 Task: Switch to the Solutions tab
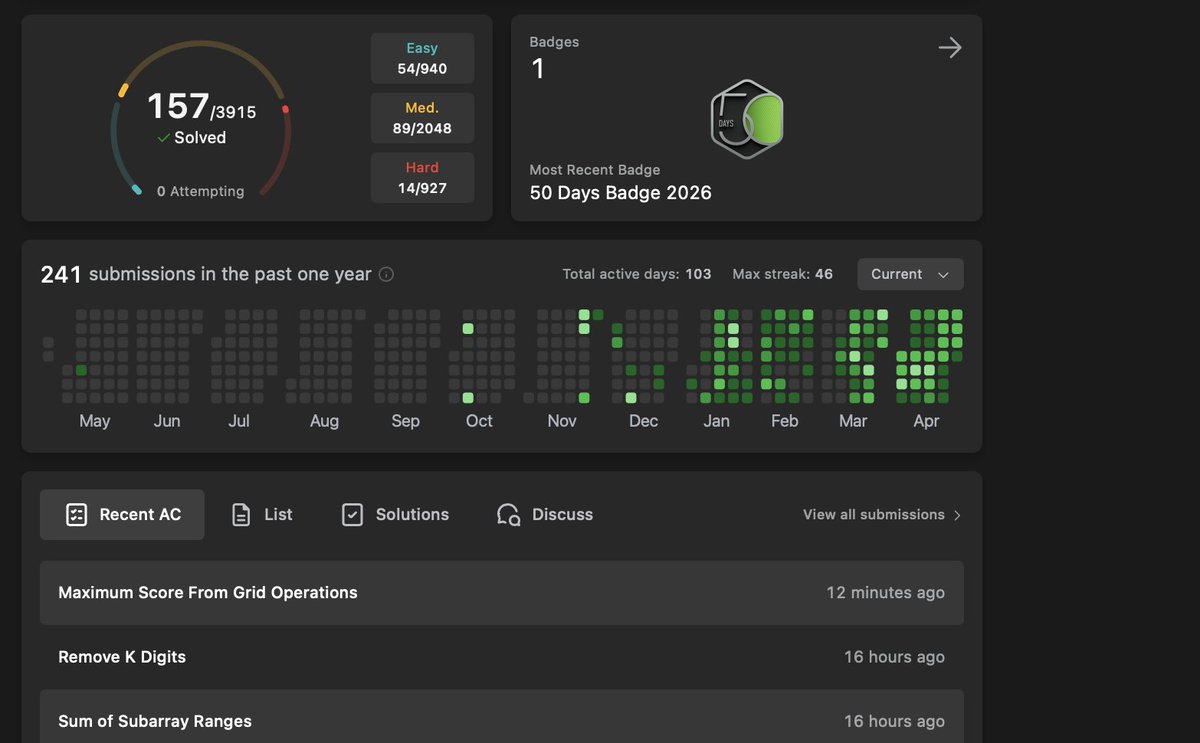click(x=395, y=514)
